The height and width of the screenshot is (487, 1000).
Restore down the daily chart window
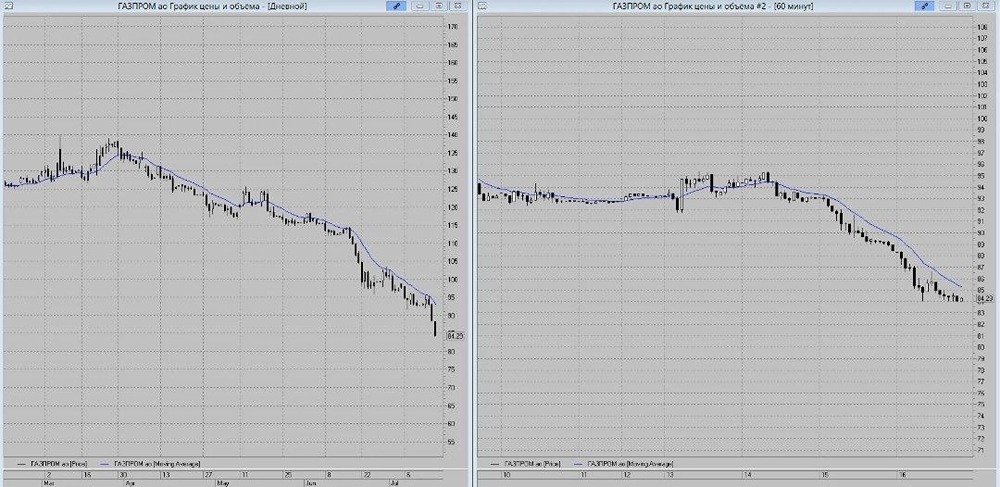pos(439,6)
